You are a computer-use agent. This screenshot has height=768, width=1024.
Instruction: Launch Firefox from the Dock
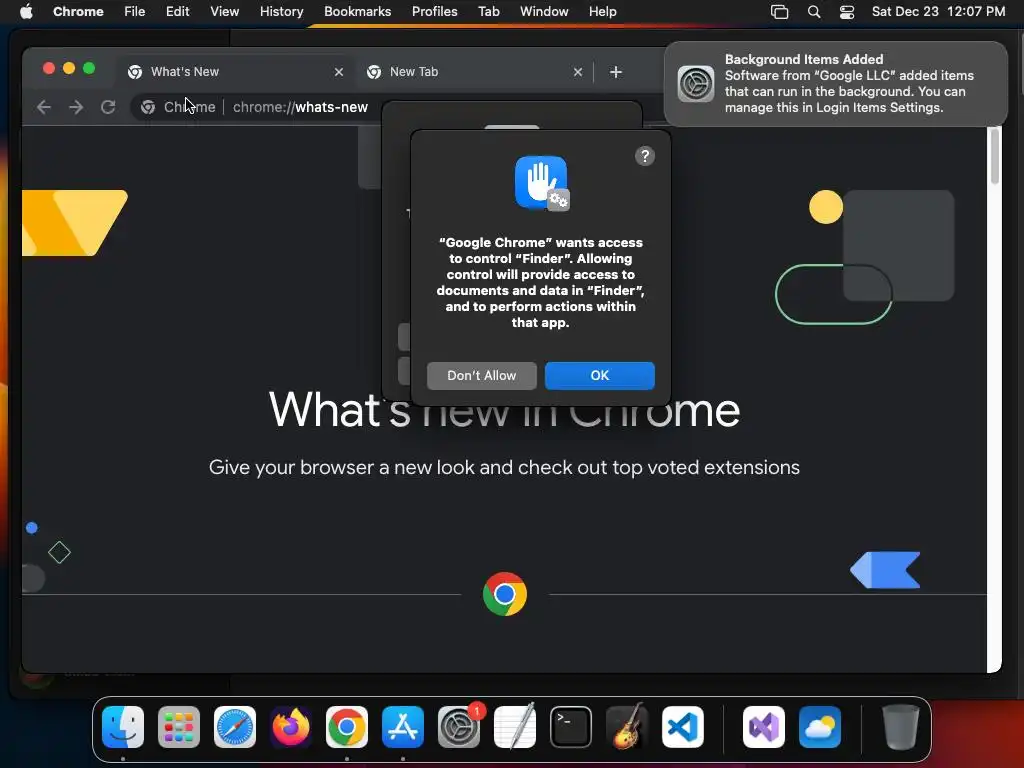(x=291, y=727)
